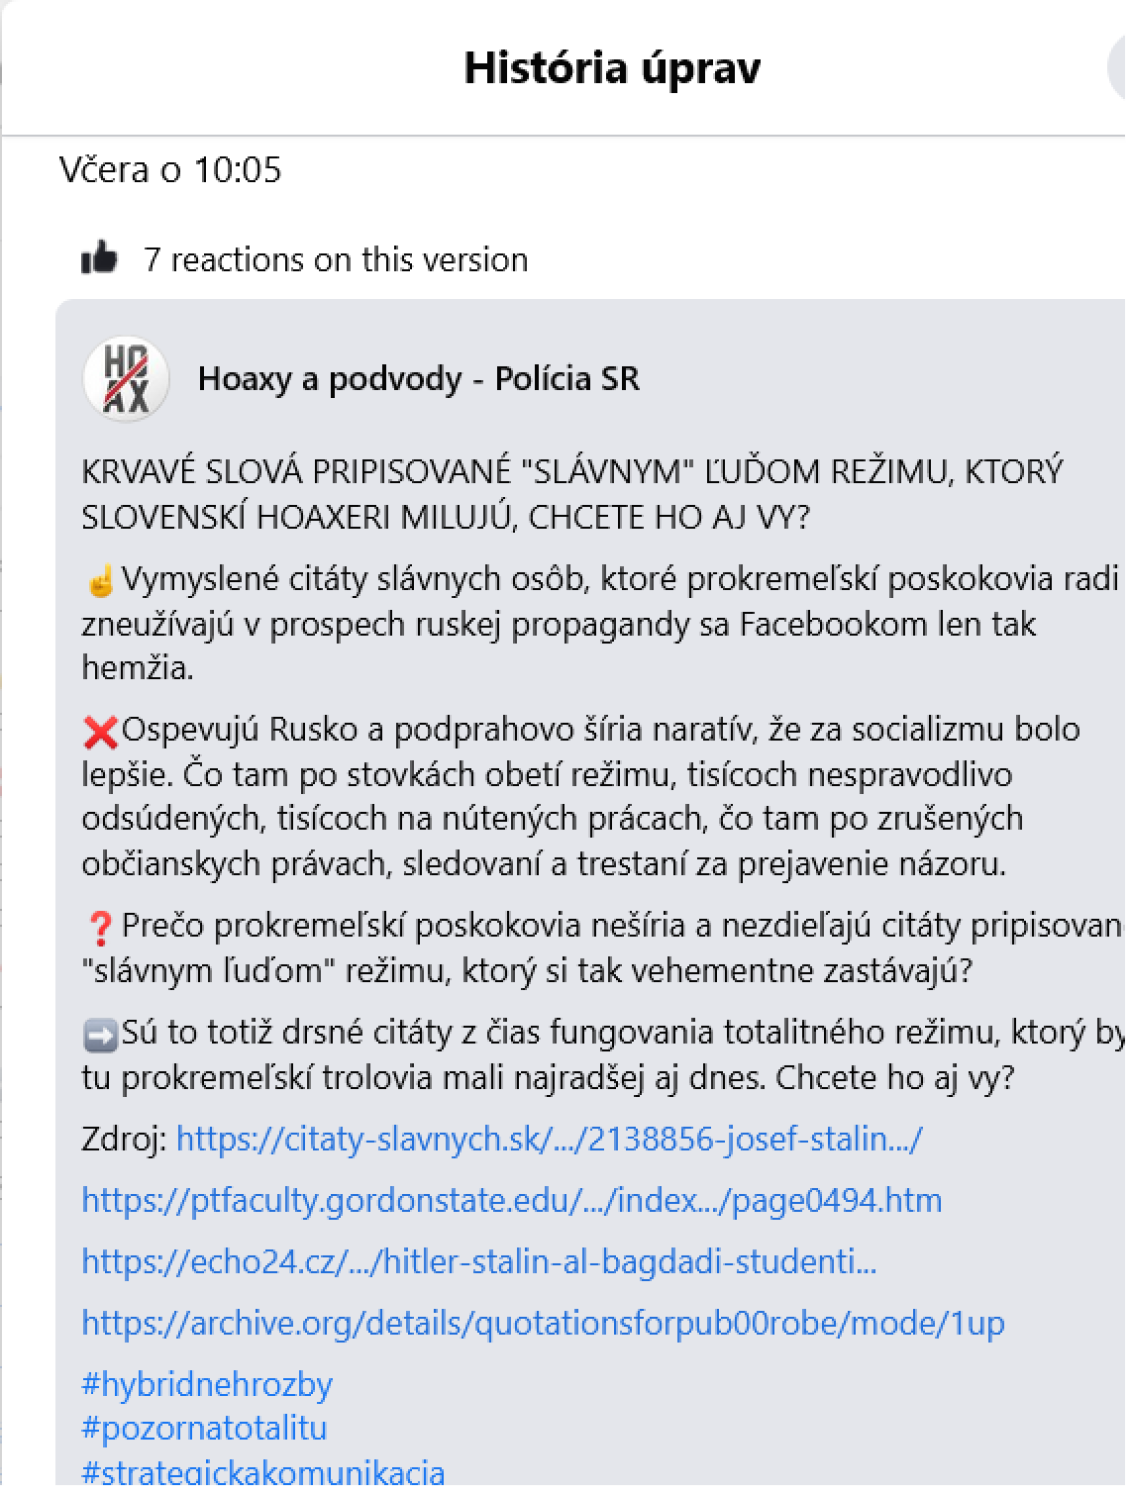
Task: Select the #pozornatotalitu hashtag
Action: coord(204,1428)
